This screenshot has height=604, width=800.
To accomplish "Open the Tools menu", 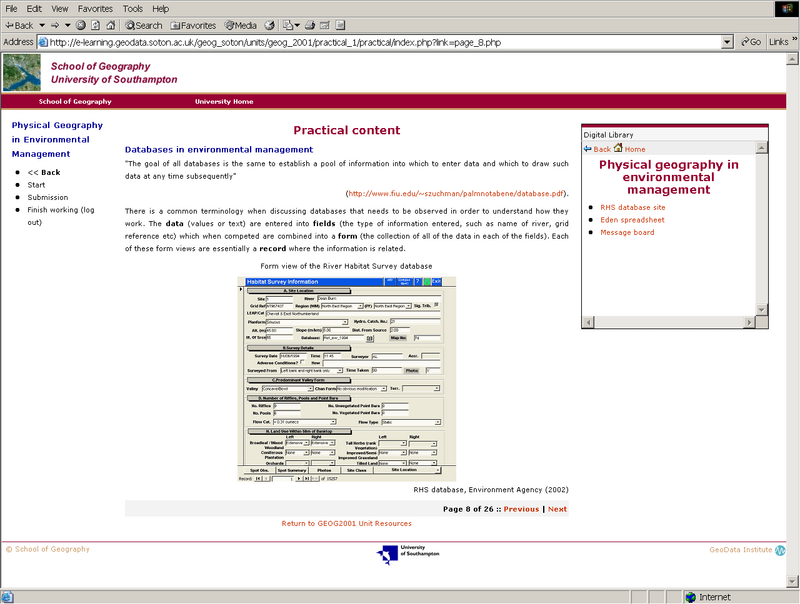I will (x=133, y=9).
